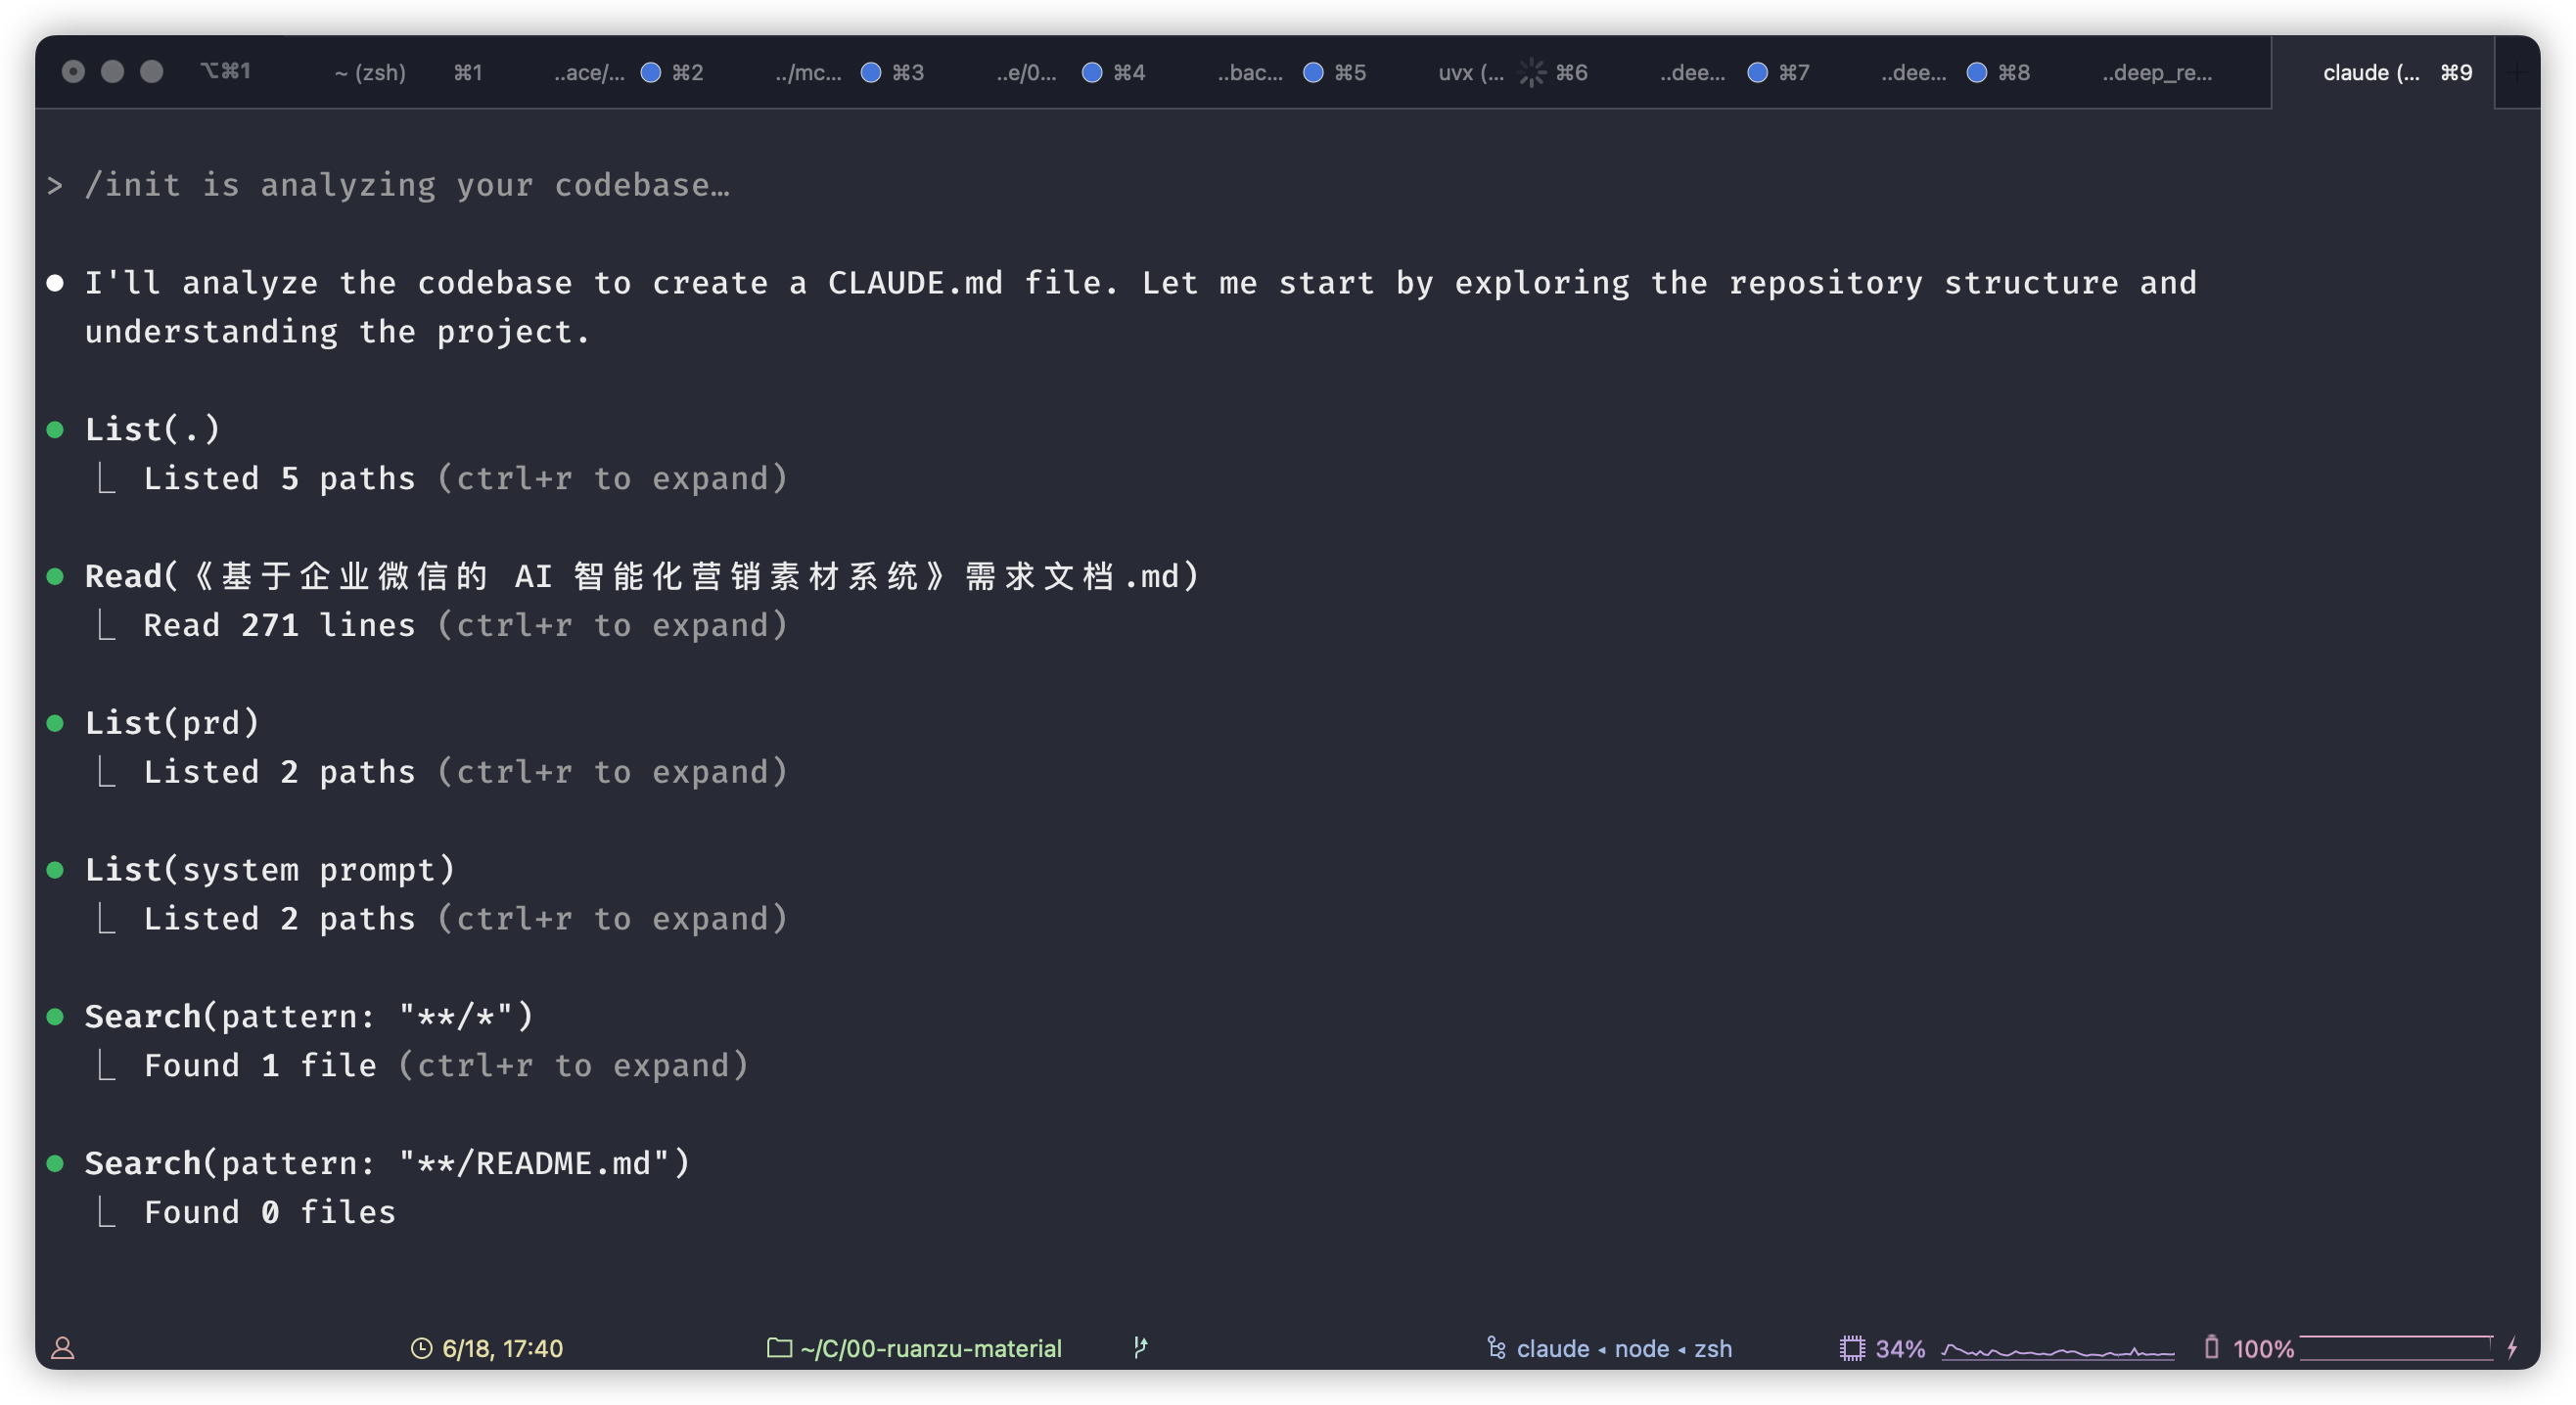Click the user profile icon in status bar
This screenshot has height=1405, width=2576.
pos(62,1348)
